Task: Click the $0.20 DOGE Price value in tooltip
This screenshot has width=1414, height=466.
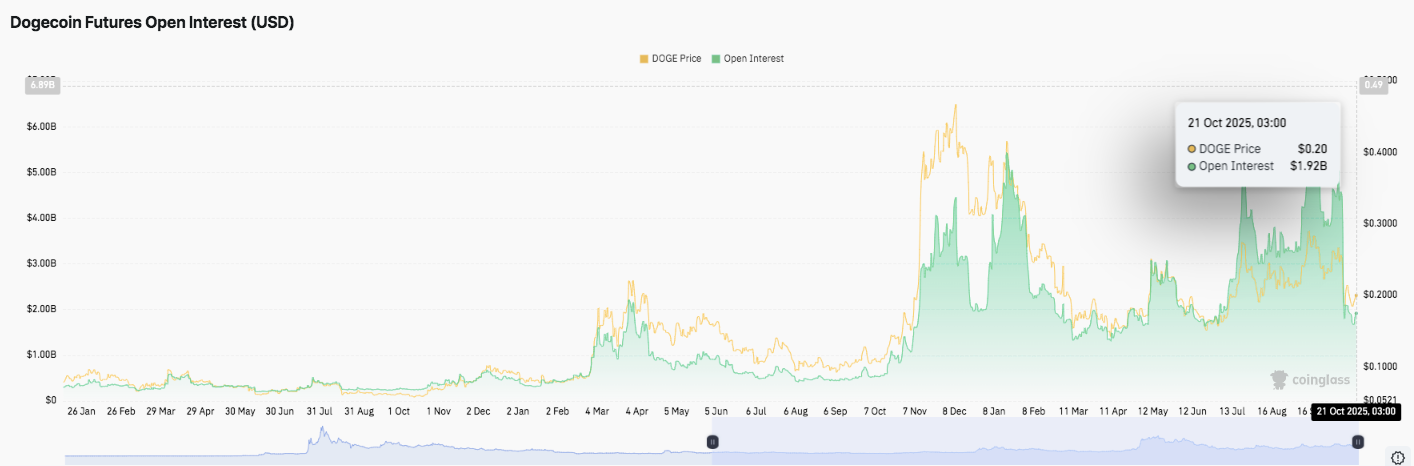Action: coord(1312,149)
